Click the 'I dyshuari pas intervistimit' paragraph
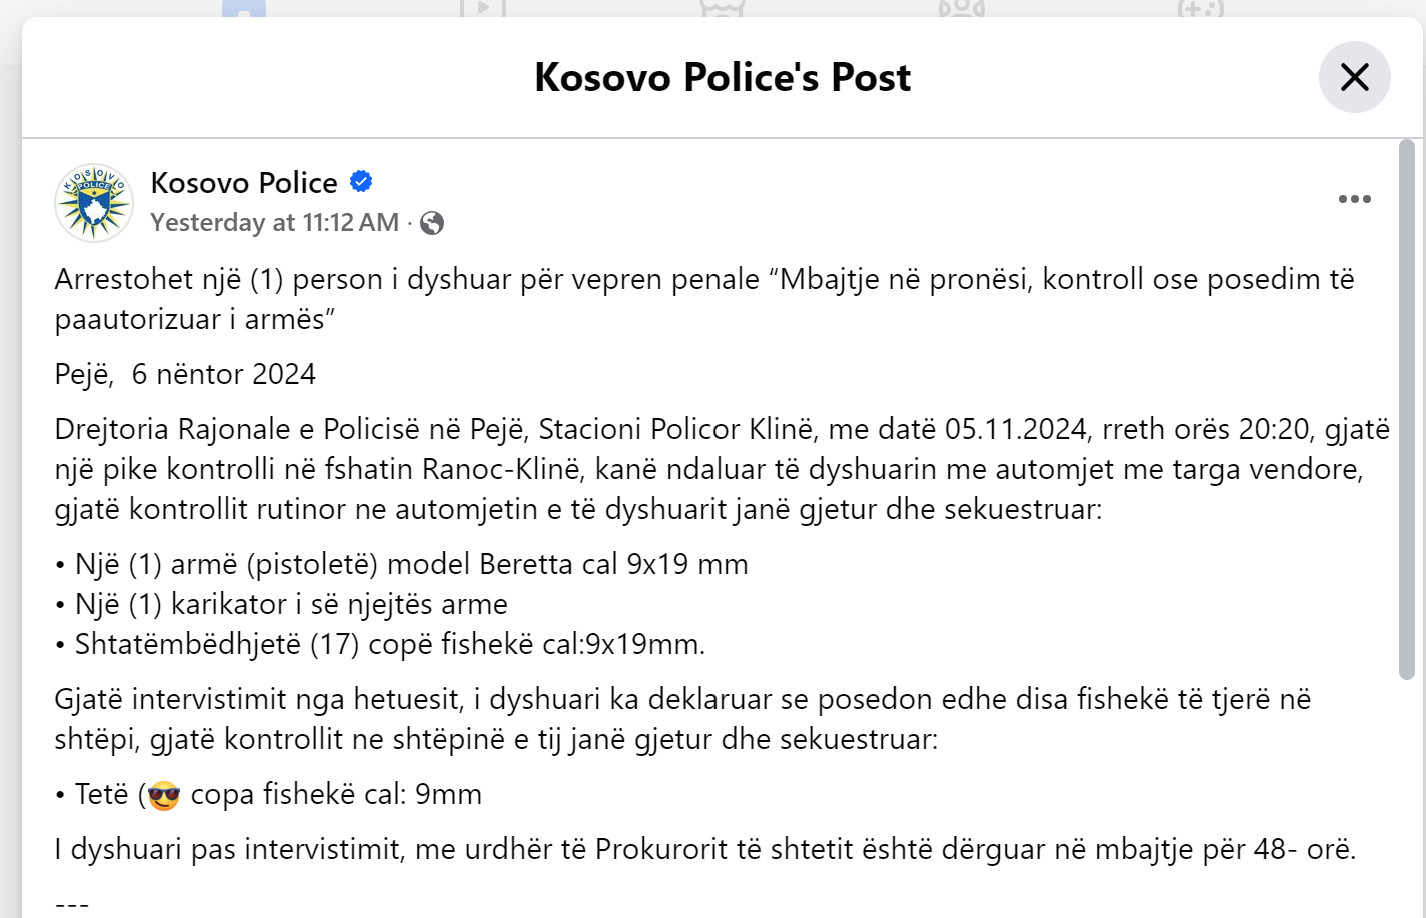 (705, 849)
